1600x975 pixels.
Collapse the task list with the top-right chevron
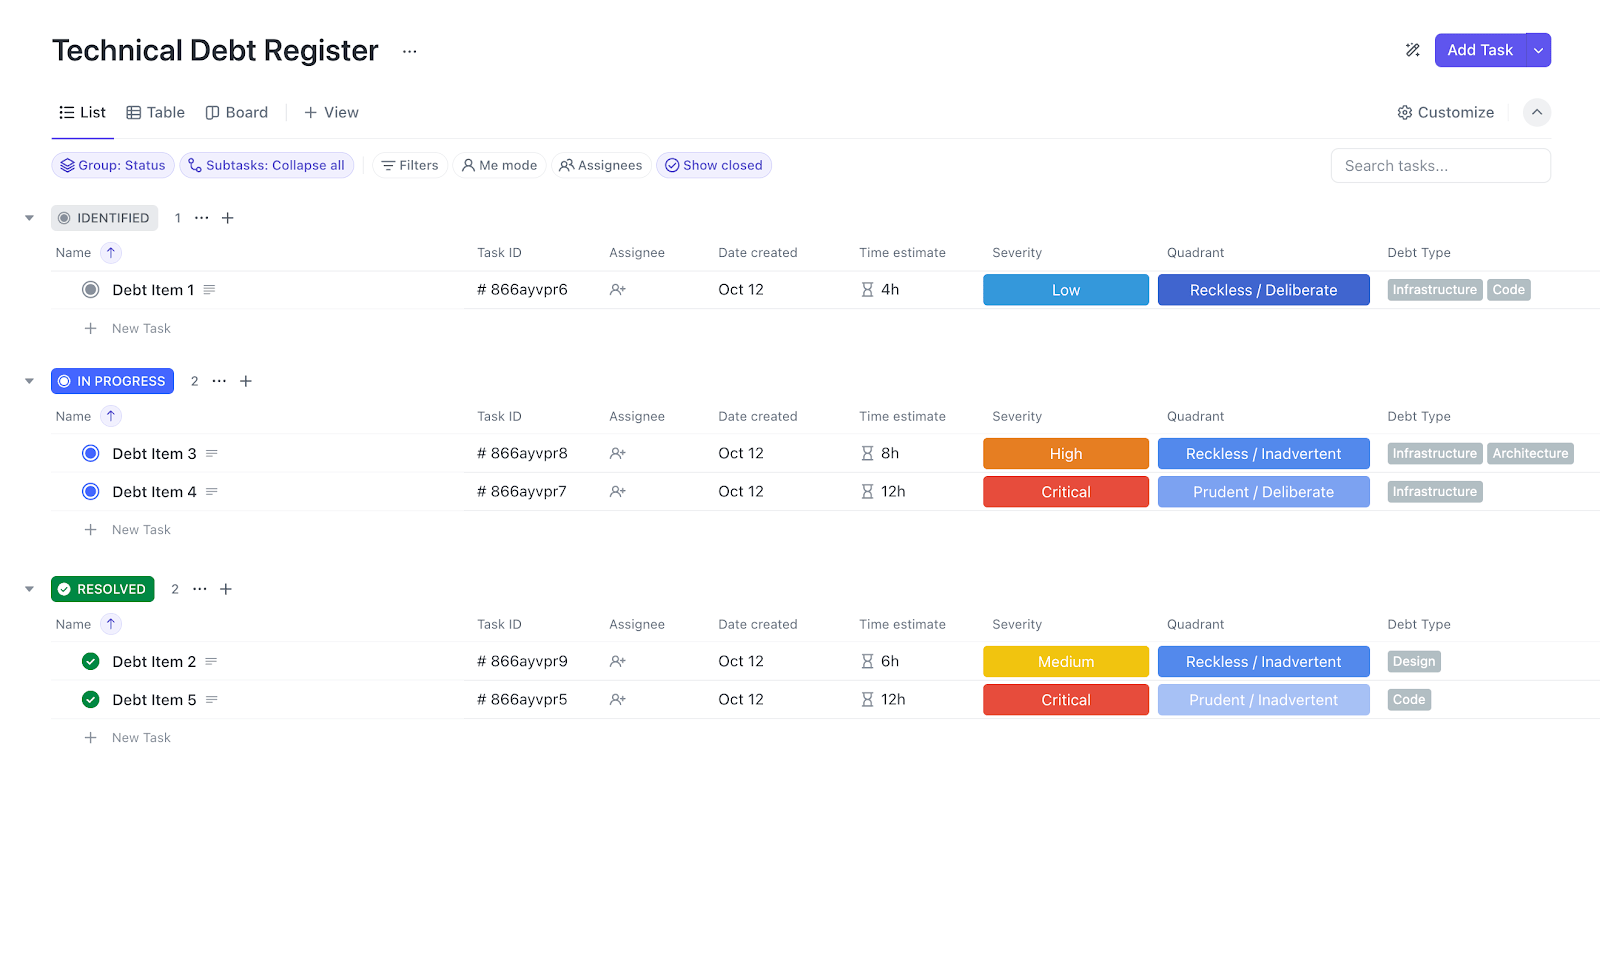1537,112
